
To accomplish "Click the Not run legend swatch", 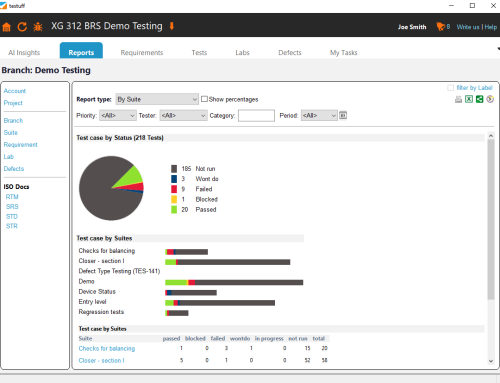I will pos(174,169).
